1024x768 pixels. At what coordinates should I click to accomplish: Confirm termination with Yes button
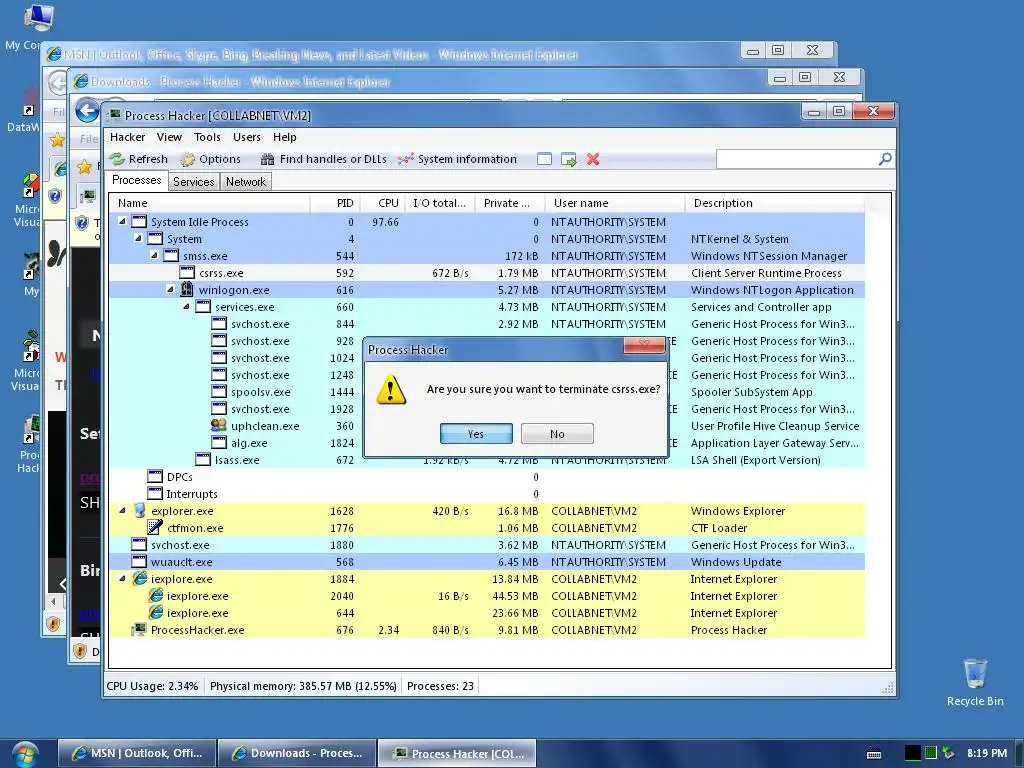(x=476, y=434)
